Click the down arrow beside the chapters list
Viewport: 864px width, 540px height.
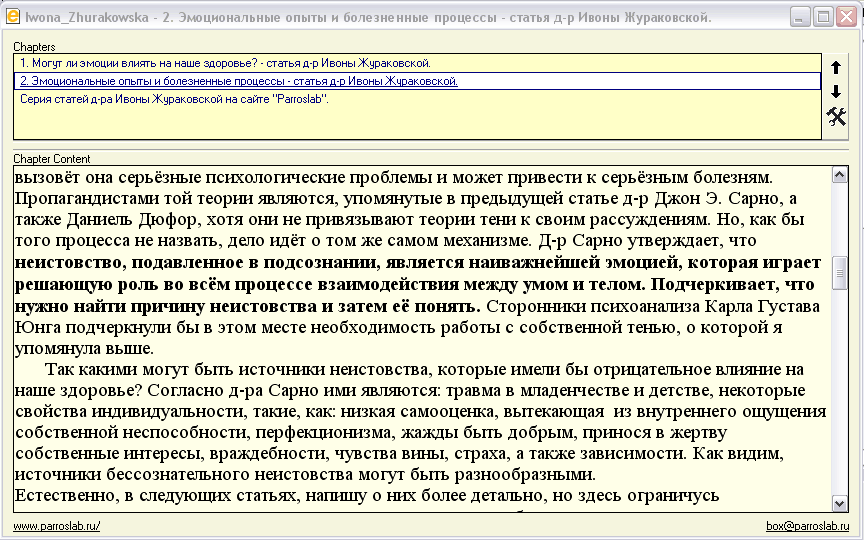pos(836,91)
